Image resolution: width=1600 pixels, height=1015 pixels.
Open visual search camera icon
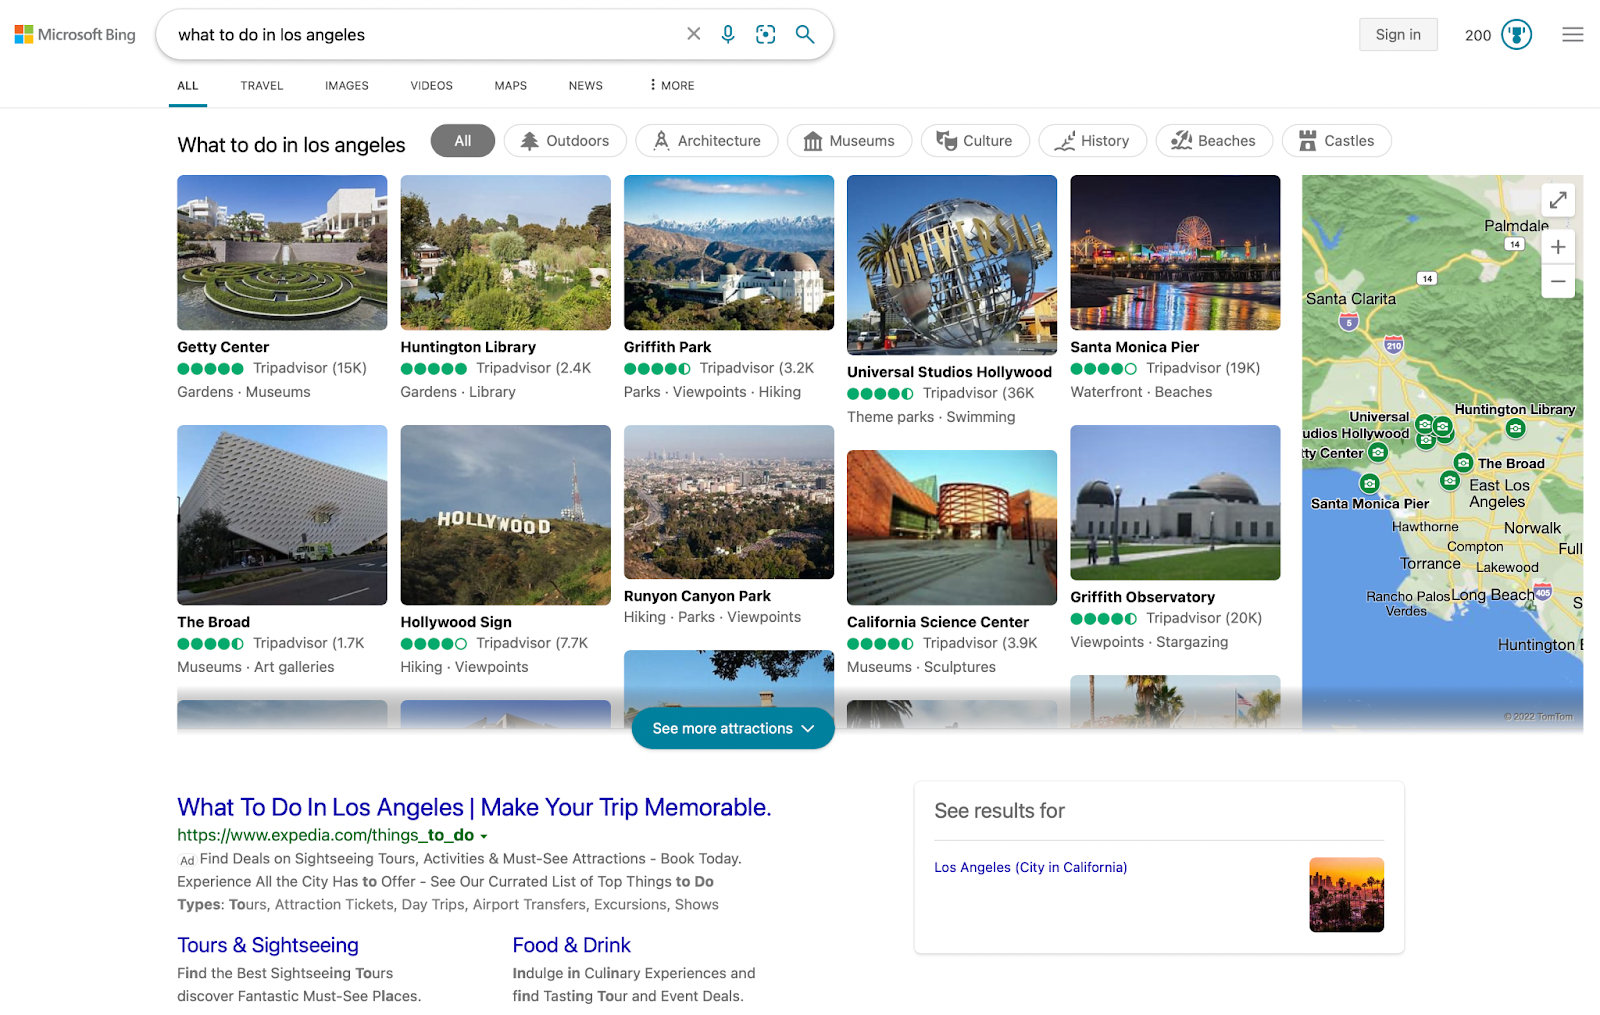coord(766,34)
